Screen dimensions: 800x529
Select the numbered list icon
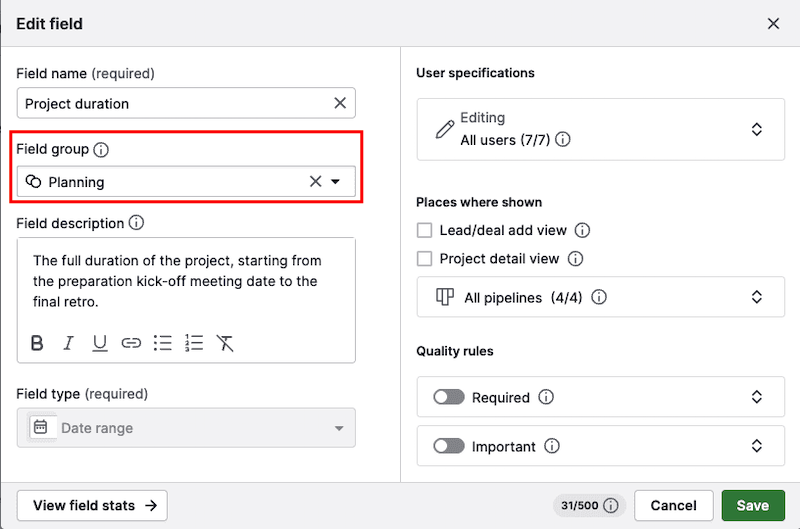(x=194, y=343)
